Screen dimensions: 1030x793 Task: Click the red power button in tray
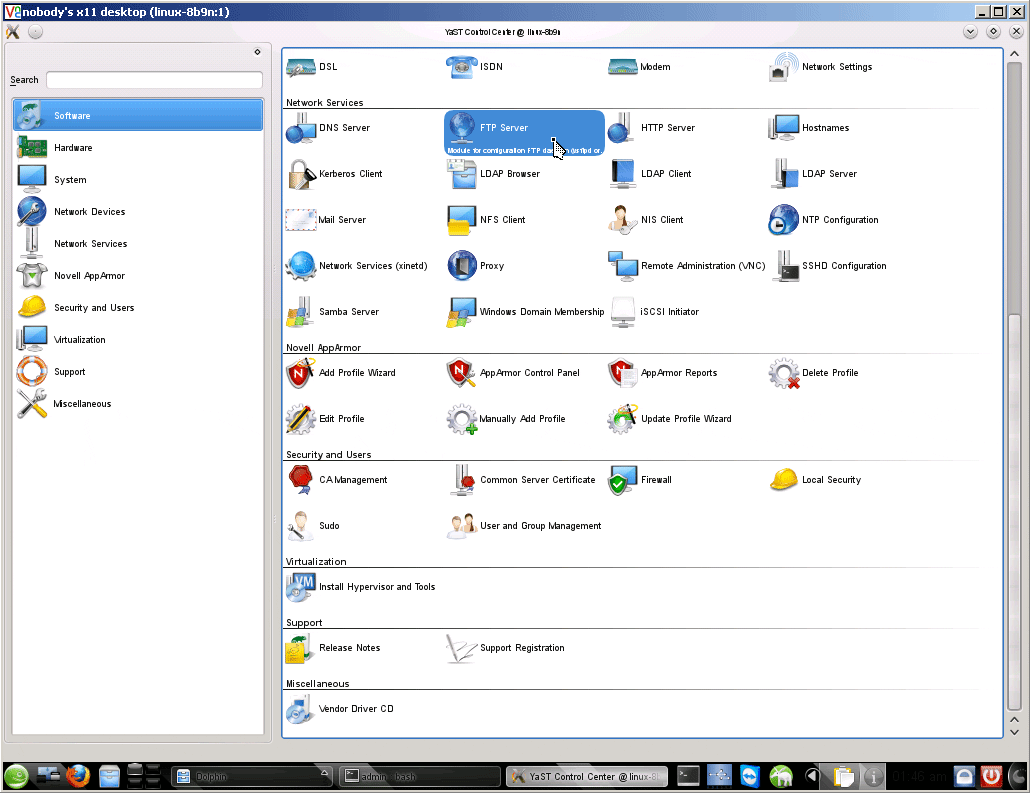tap(991, 777)
